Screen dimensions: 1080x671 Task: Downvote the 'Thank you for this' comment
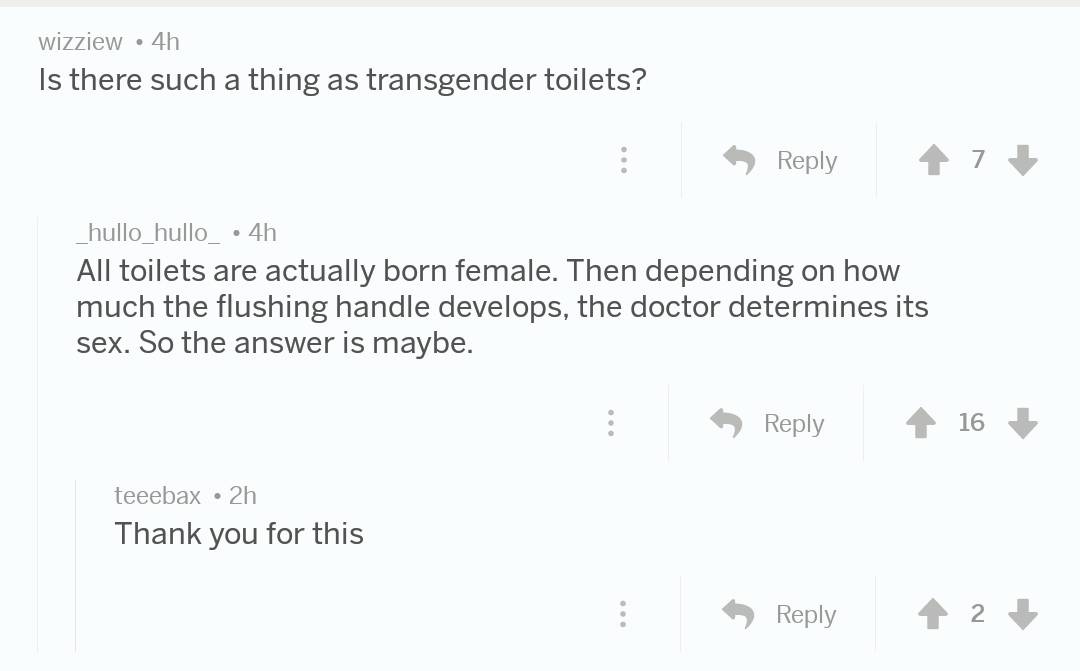(x=1022, y=614)
